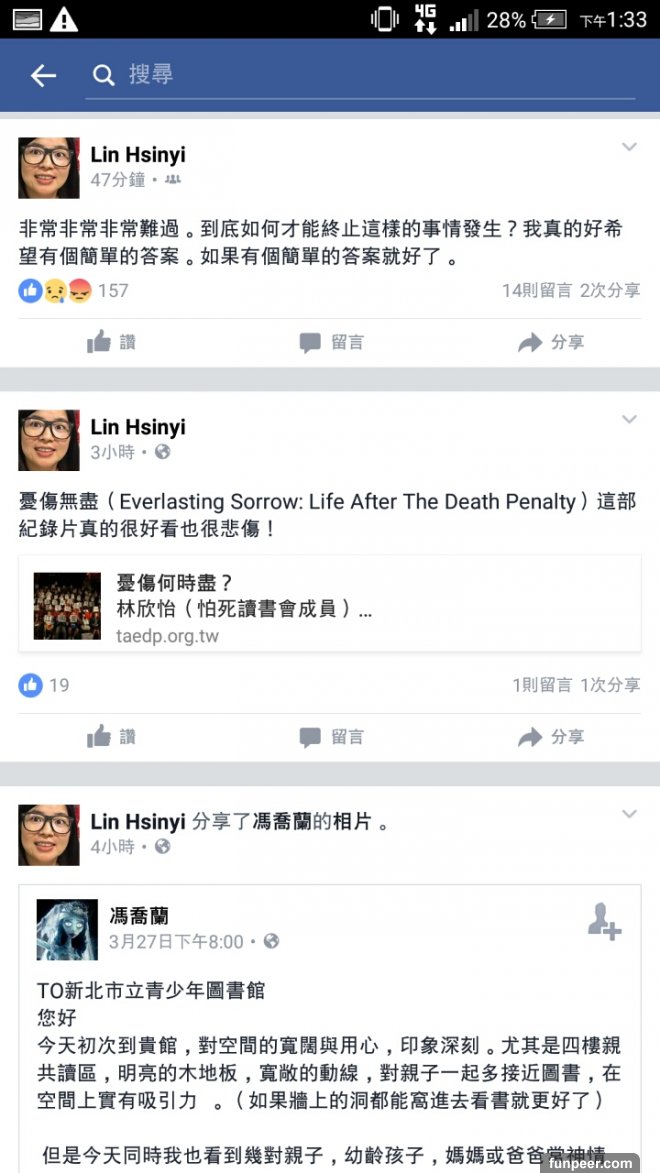660x1173 pixels.
Task: Open reaction emojis showing 157 count
Action: [73, 291]
